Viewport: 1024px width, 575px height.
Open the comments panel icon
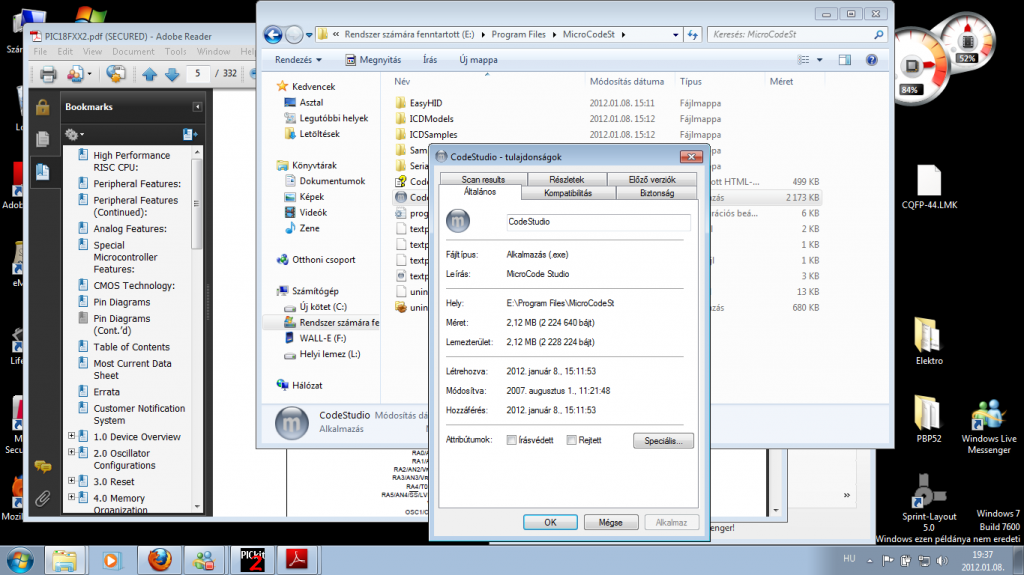tap(42, 466)
